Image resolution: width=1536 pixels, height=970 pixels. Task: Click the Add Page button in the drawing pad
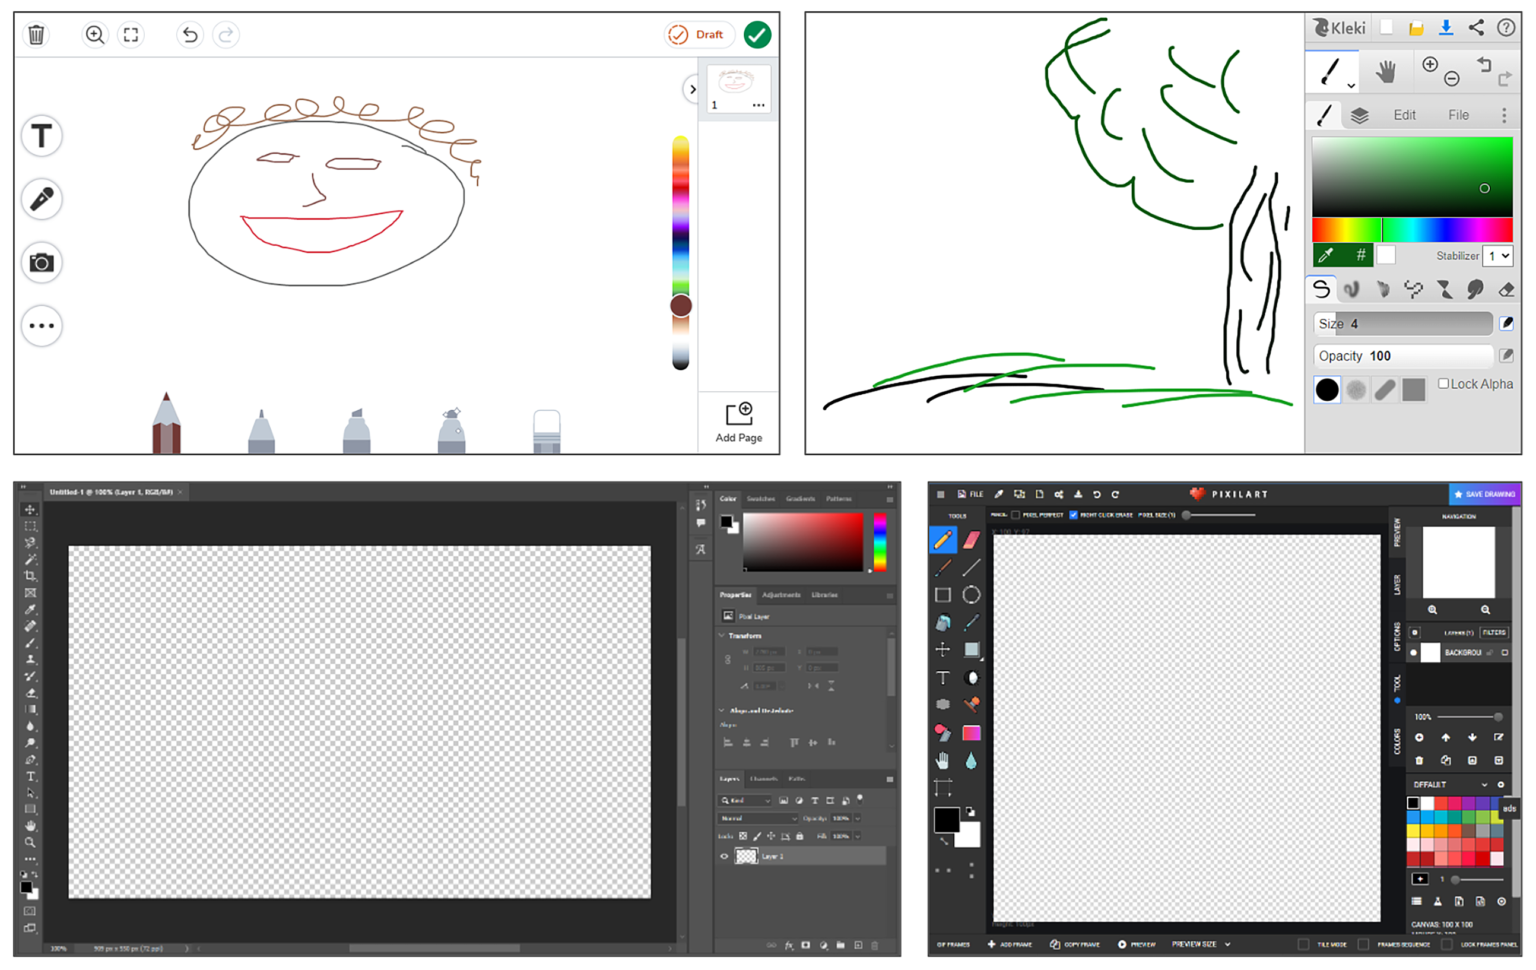tap(739, 420)
